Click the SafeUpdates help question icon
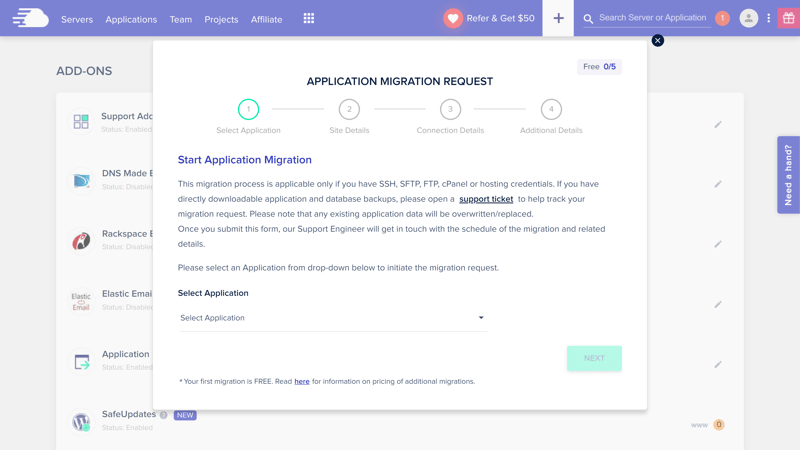This screenshot has width=800, height=450. click(x=163, y=415)
